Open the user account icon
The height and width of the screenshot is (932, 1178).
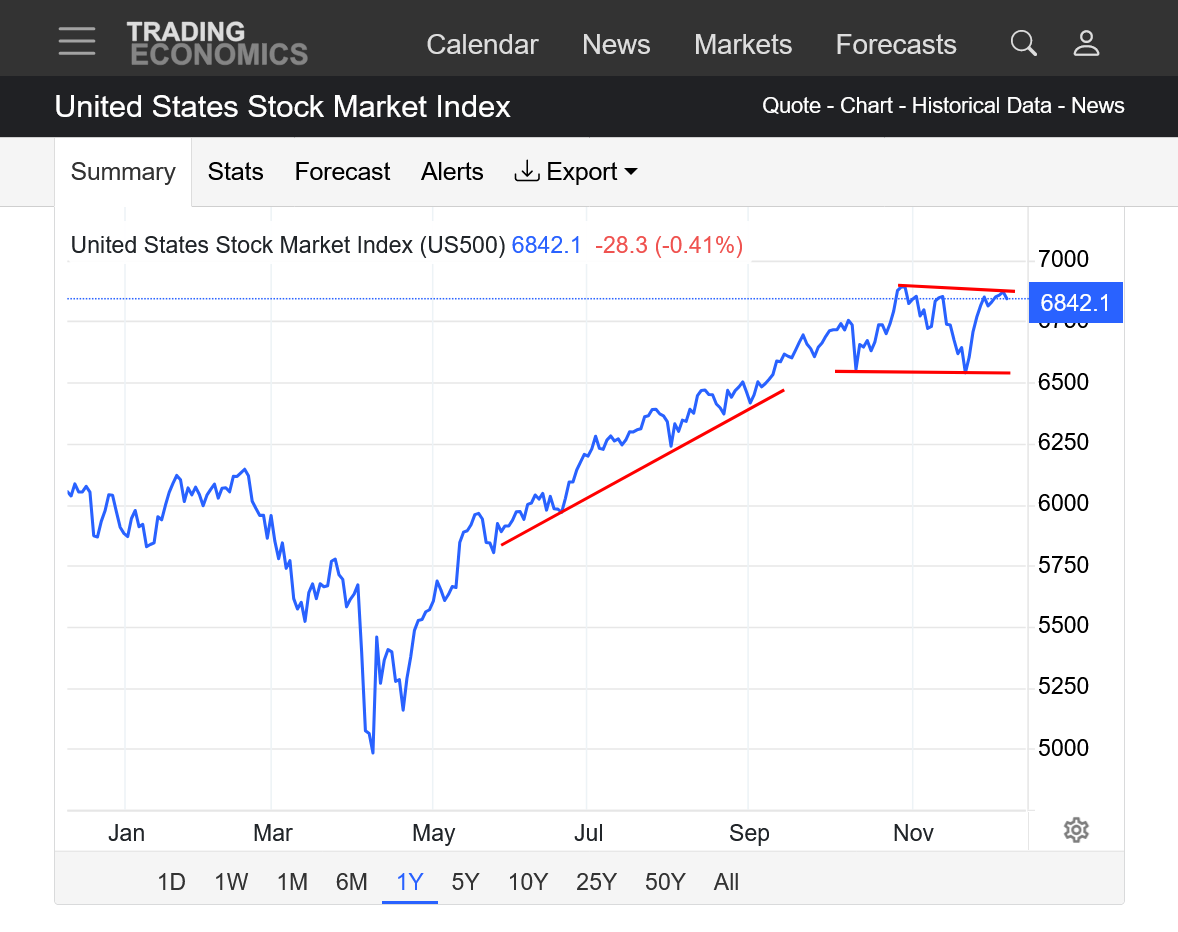[1086, 43]
